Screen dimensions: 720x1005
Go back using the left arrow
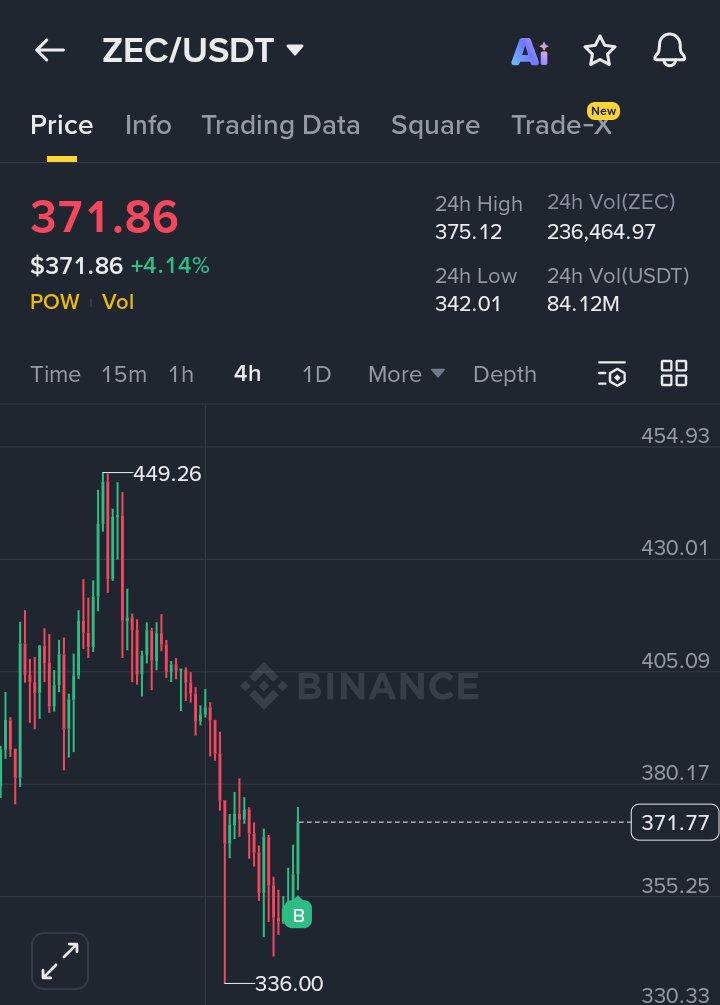49,50
